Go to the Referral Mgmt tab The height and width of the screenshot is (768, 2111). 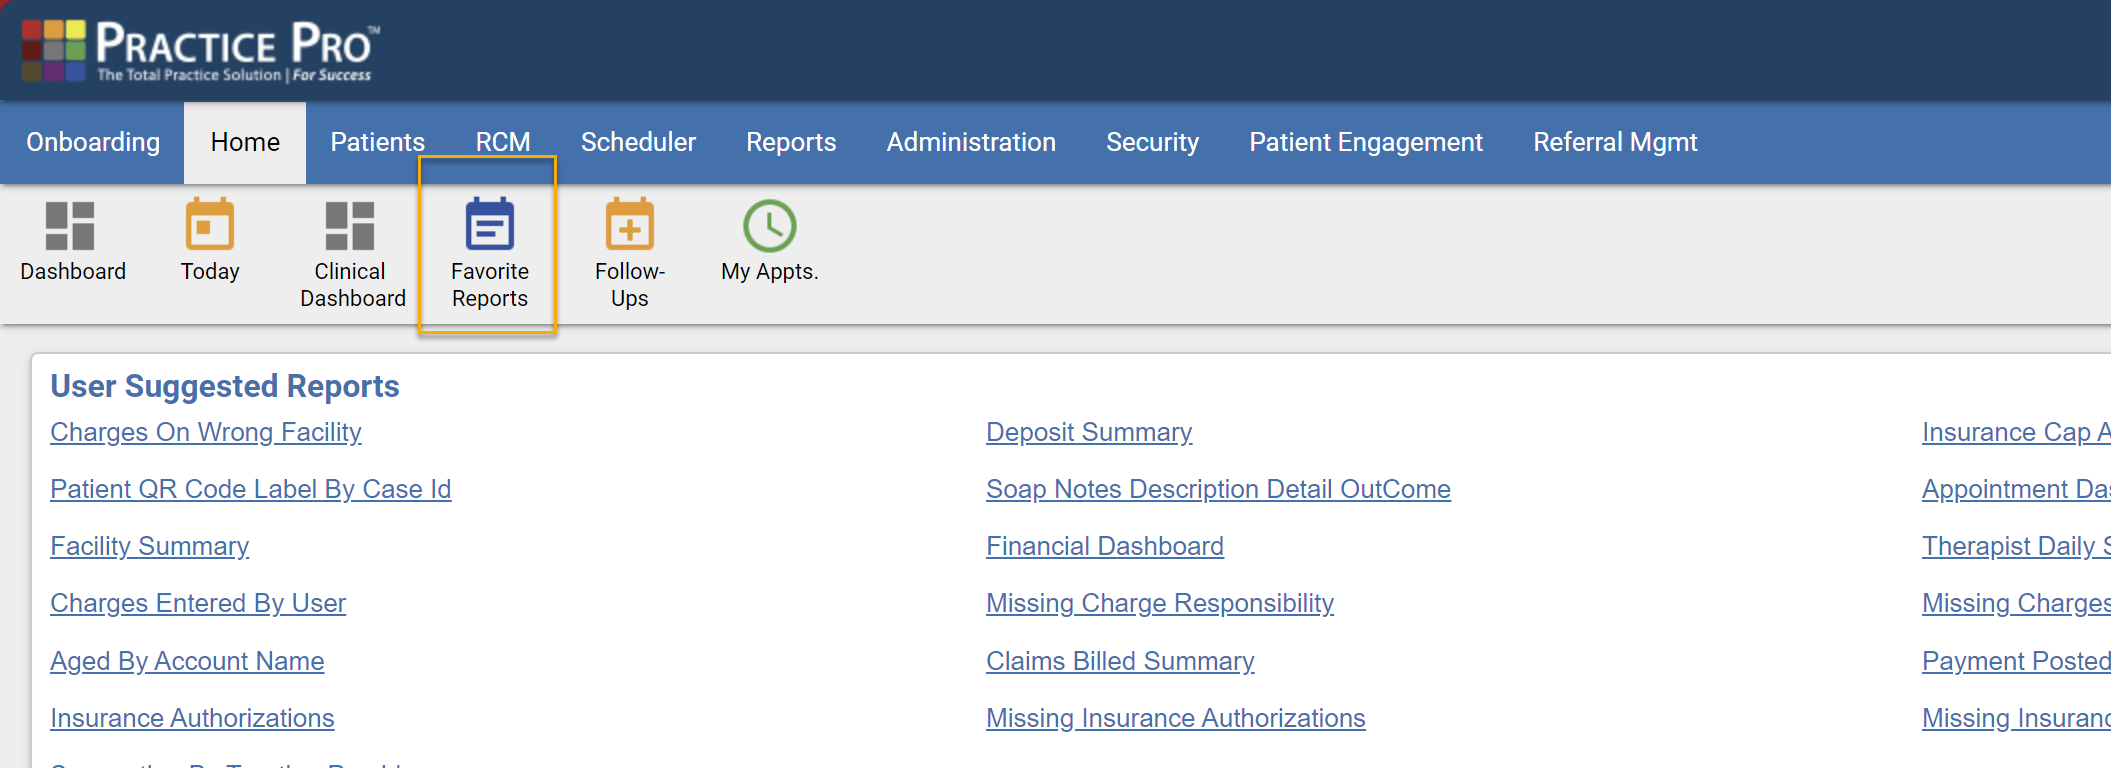1615,142
